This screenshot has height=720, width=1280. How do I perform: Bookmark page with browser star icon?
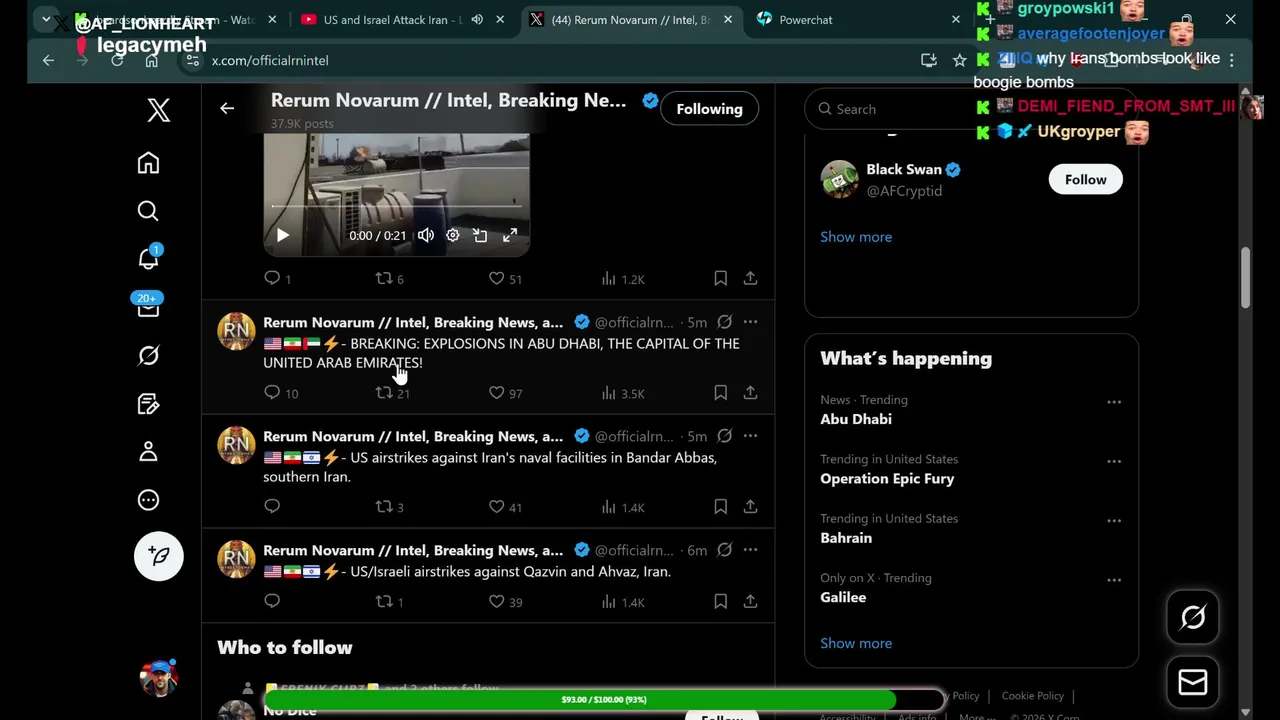[960, 60]
